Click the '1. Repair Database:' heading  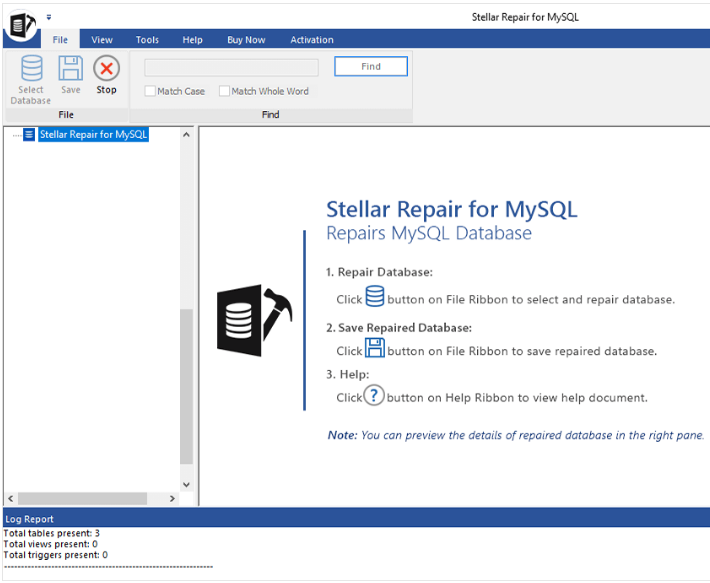[379, 272]
